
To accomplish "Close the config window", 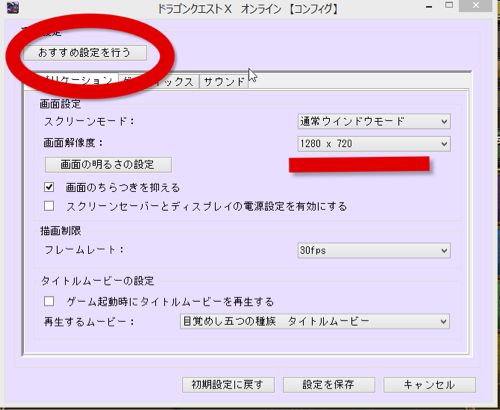I will tap(476, 5).
